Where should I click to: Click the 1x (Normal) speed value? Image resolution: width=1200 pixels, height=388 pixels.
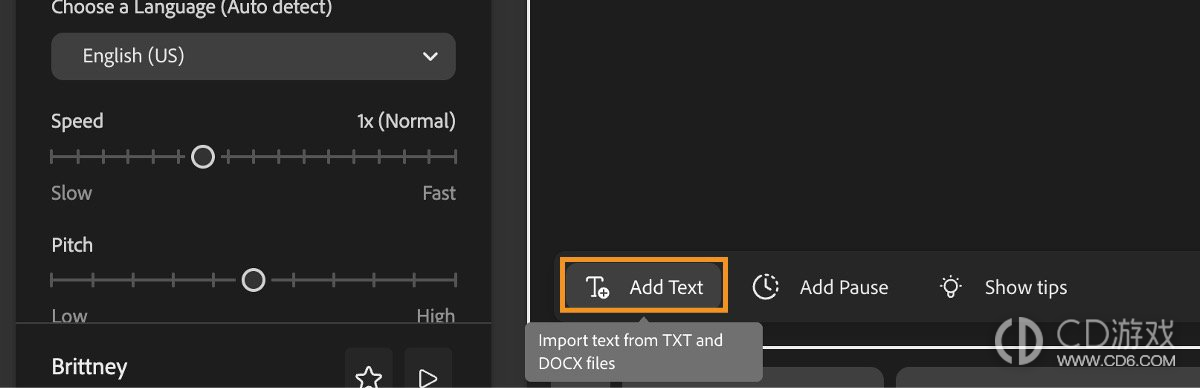(x=406, y=121)
